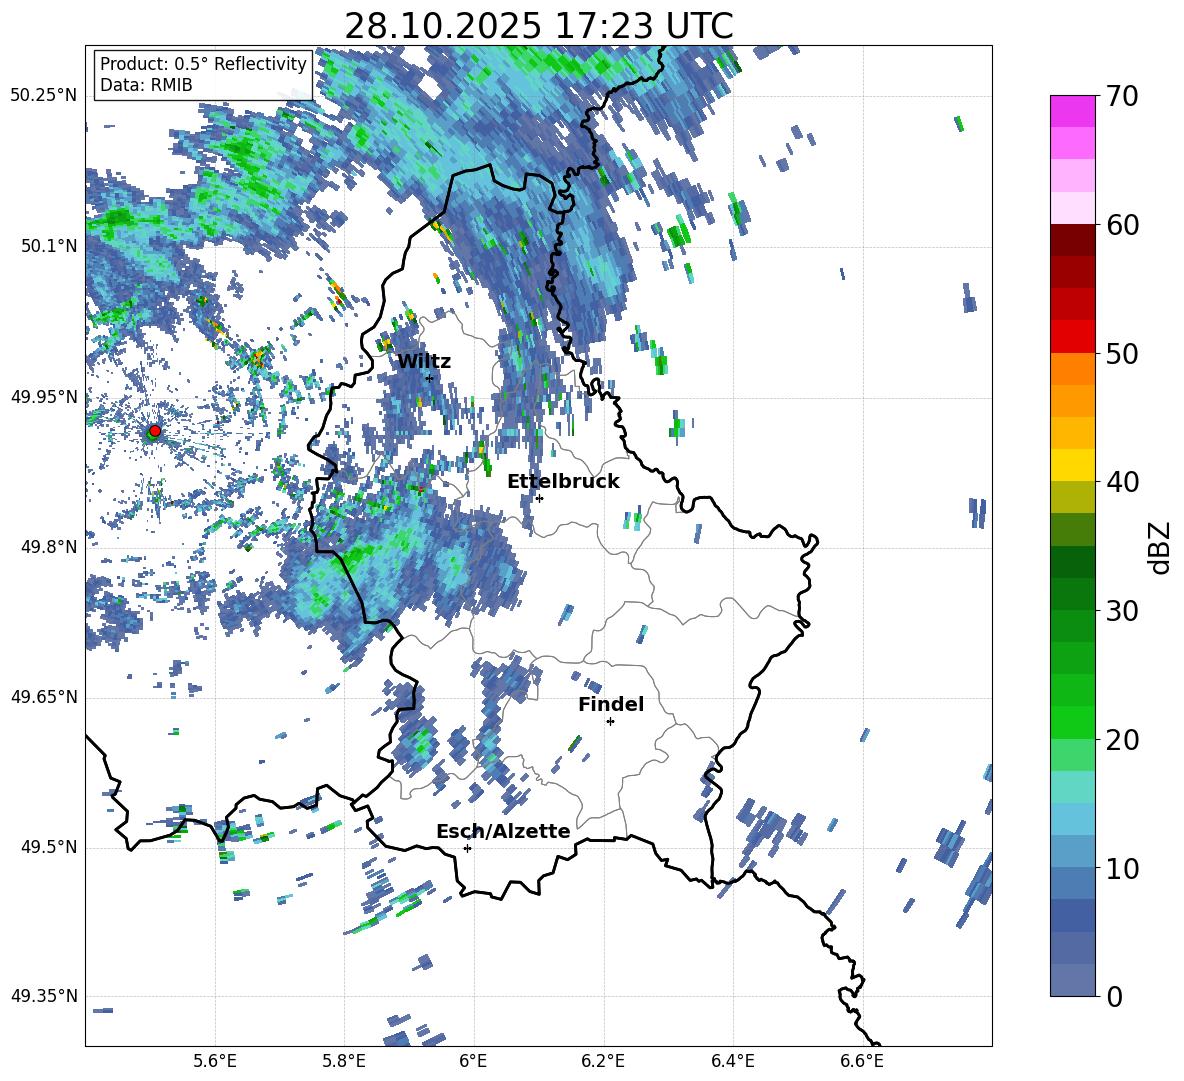Viewport: 1184px width, 1081px height.
Task: Click the orange colorbar segment below 50
Action: click(x=1073, y=369)
